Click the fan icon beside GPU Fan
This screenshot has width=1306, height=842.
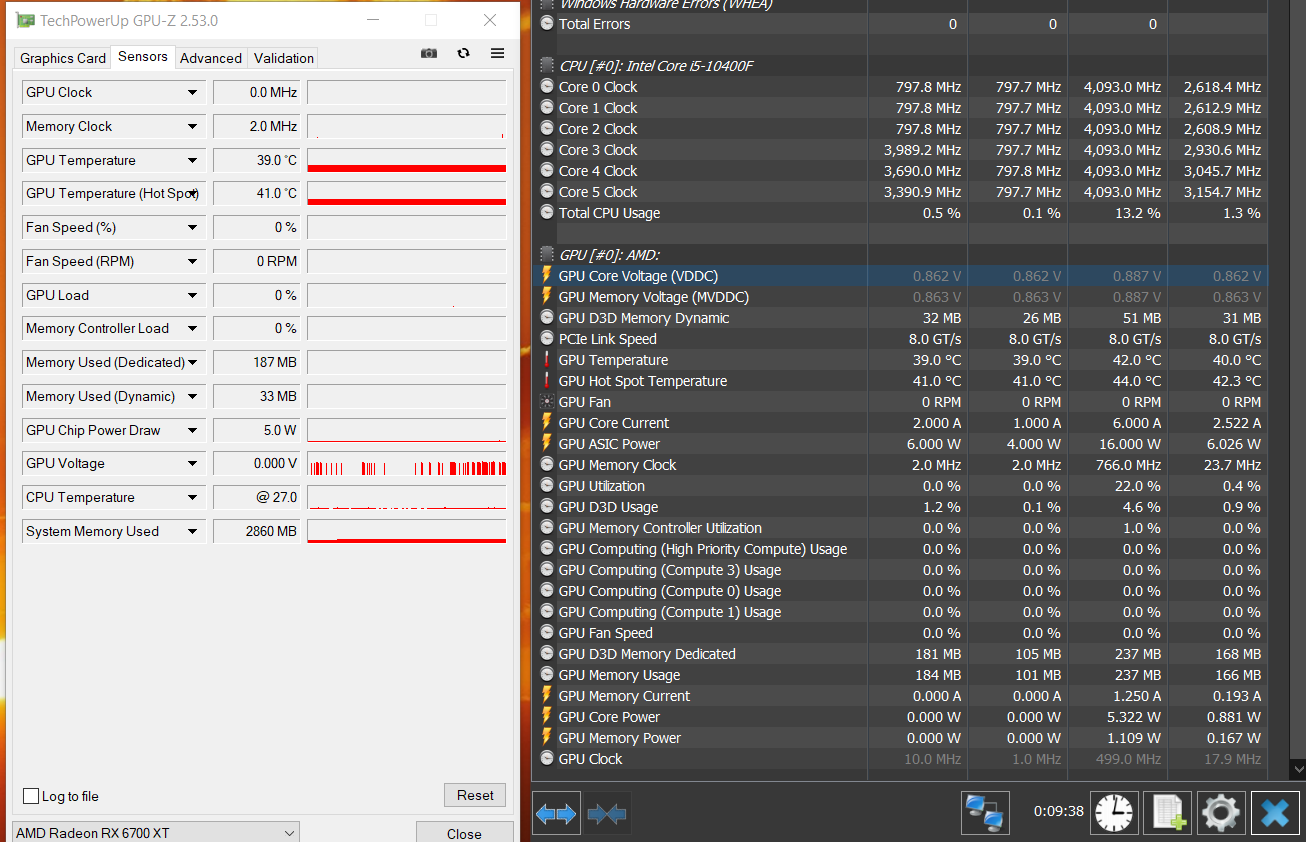pos(547,402)
